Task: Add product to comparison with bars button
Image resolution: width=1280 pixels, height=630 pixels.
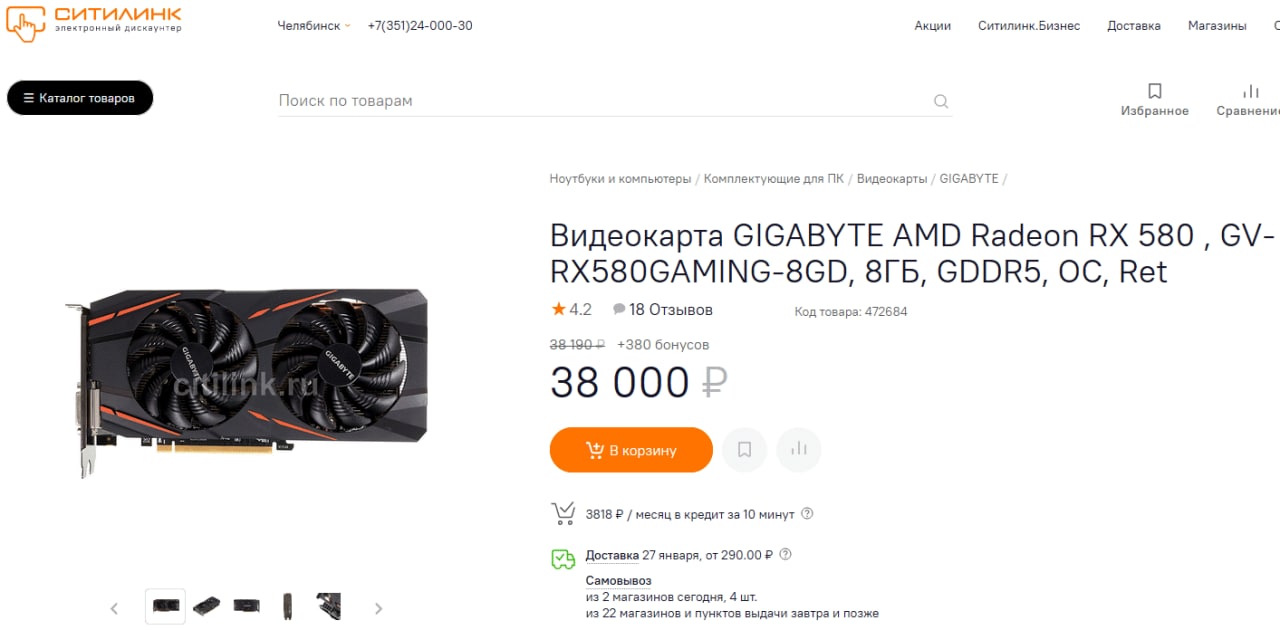Action: [x=798, y=450]
